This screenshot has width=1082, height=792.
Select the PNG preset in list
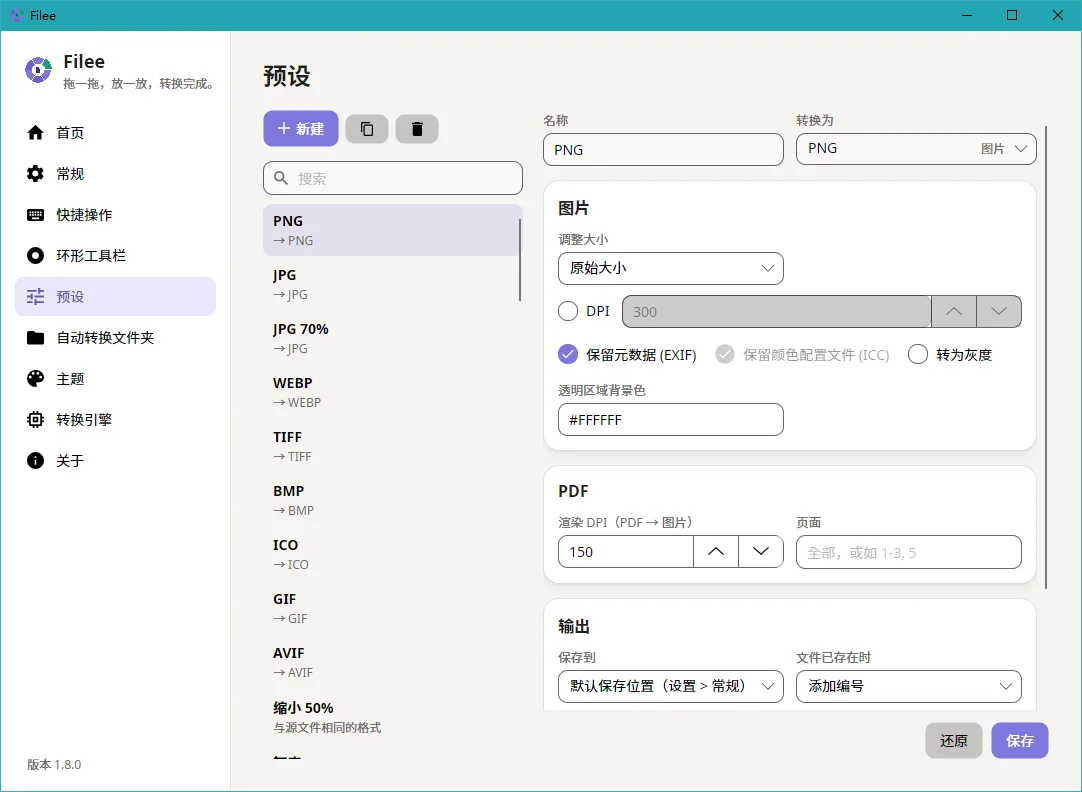393,230
